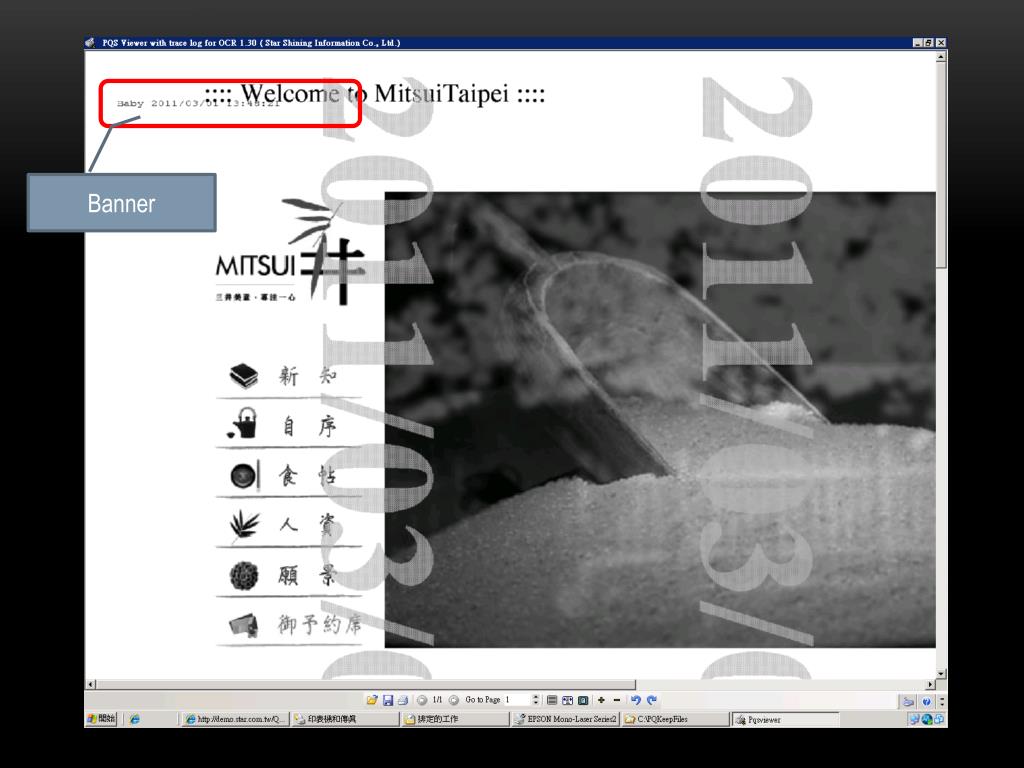Click the horizontal scrollbar left arrow
The width and height of the screenshot is (1024, 768).
(91, 684)
